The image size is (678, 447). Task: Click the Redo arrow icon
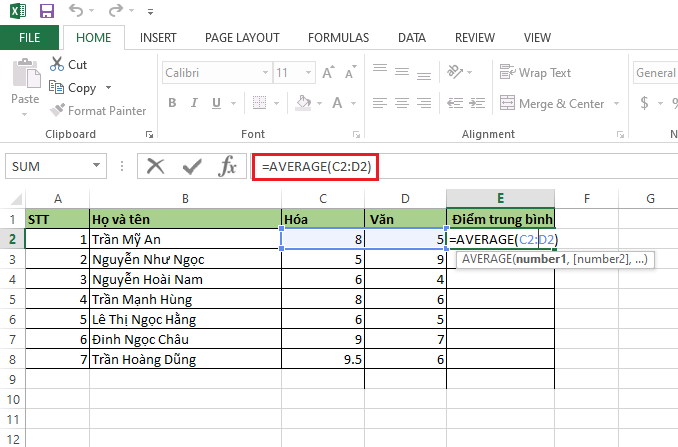point(115,10)
